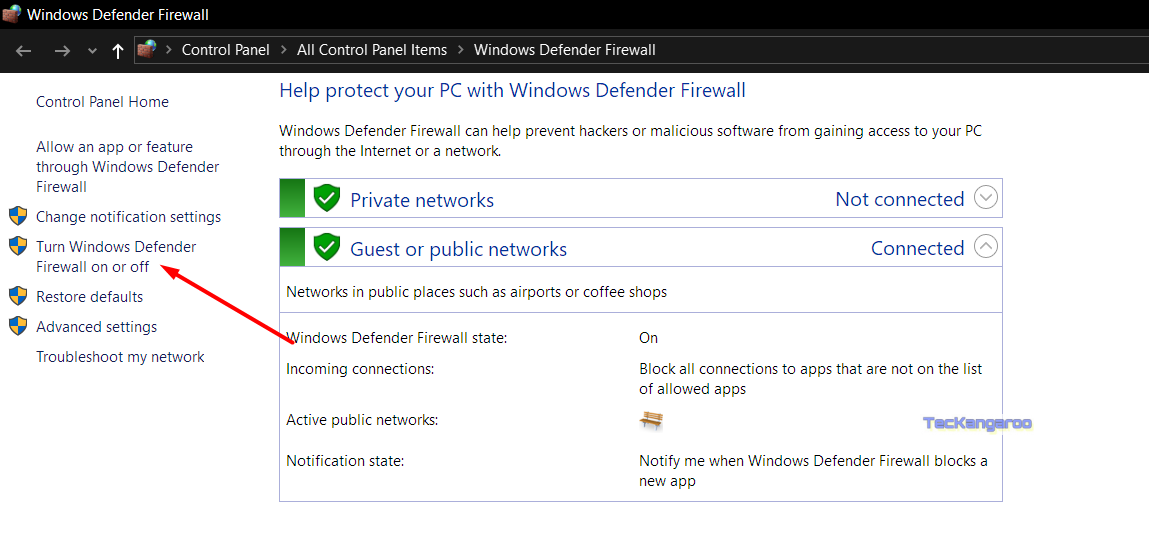Click green shield icon for Guest or public networks
This screenshot has height=550, width=1149.
pos(327,248)
